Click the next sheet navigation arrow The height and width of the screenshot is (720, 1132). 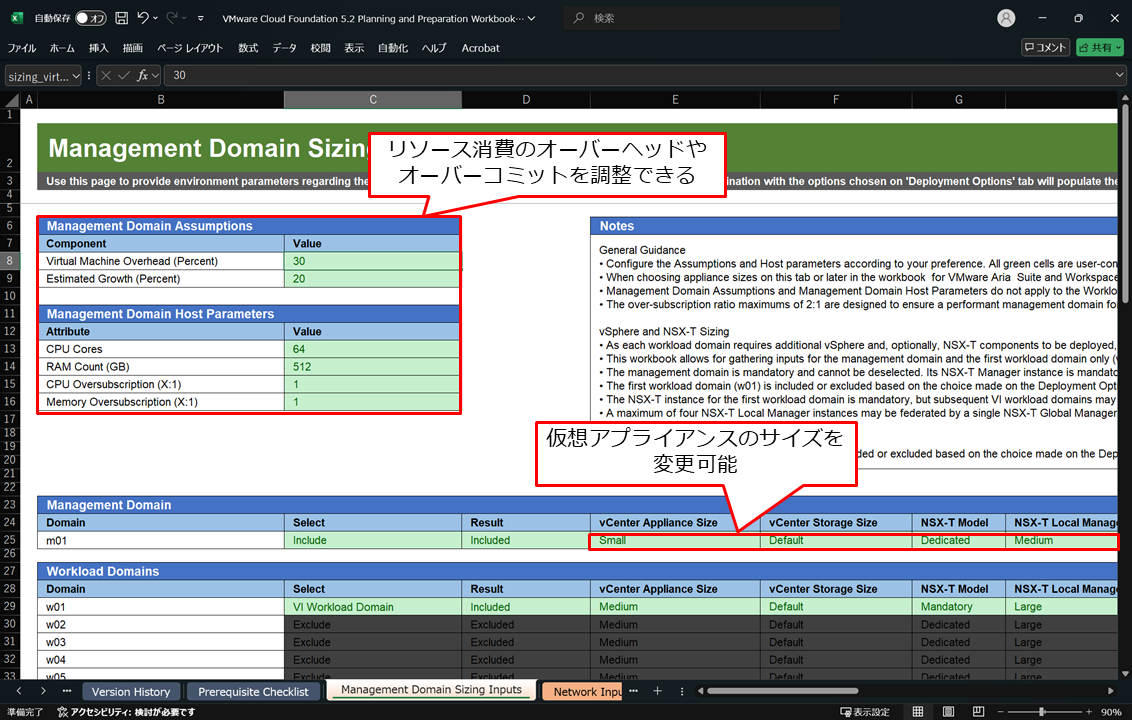(43, 691)
